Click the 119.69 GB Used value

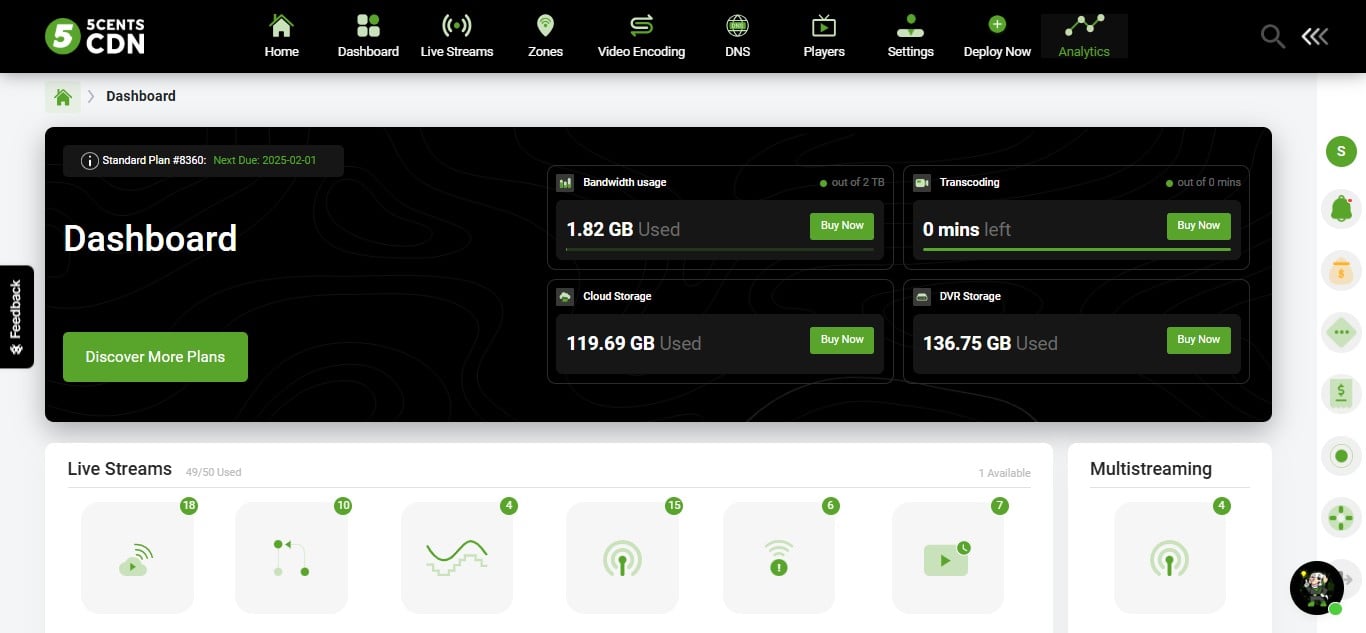(x=634, y=343)
